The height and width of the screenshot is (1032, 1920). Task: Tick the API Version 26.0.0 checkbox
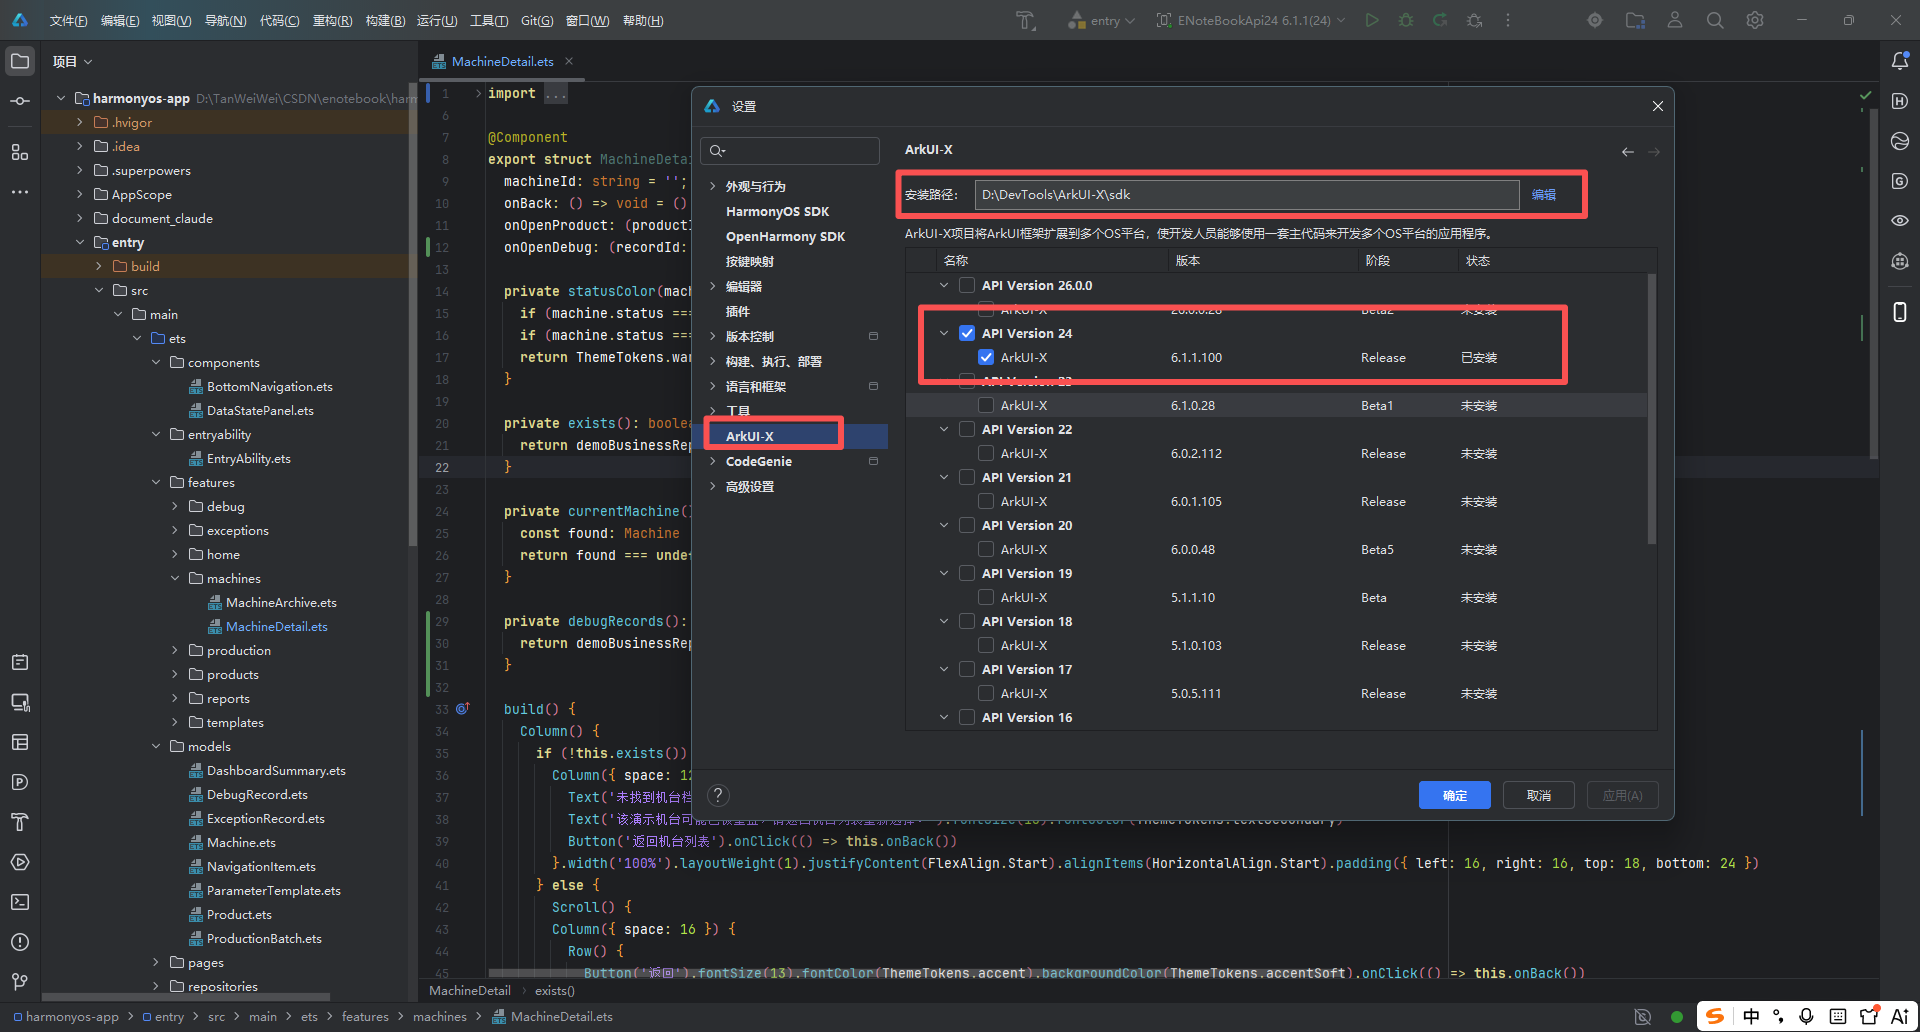[967, 285]
